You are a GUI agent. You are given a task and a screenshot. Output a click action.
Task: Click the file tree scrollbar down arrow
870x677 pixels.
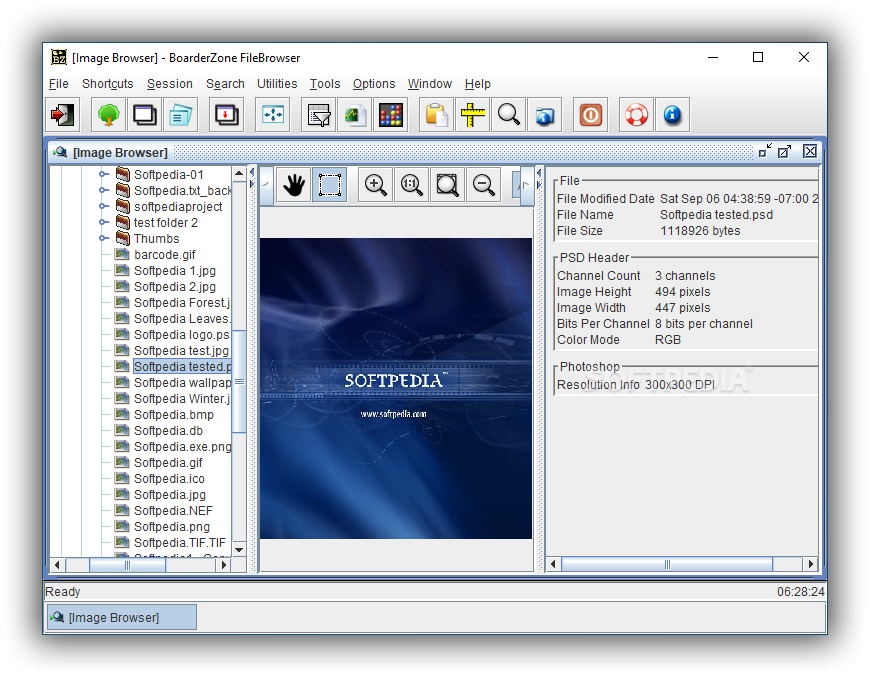[239, 550]
